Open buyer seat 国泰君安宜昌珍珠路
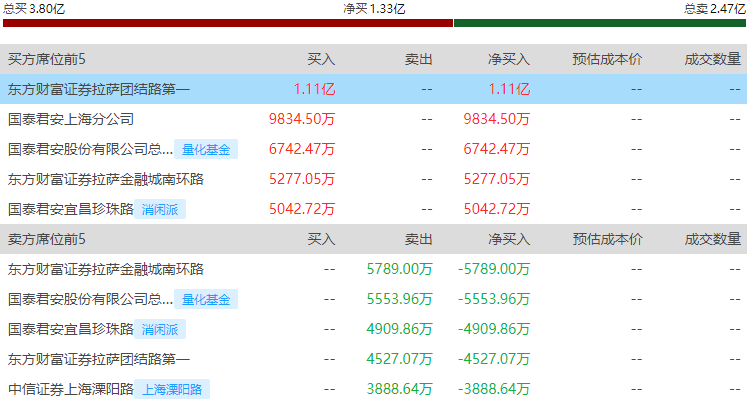The height and width of the screenshot is (401, 747). tap(71, 209)
